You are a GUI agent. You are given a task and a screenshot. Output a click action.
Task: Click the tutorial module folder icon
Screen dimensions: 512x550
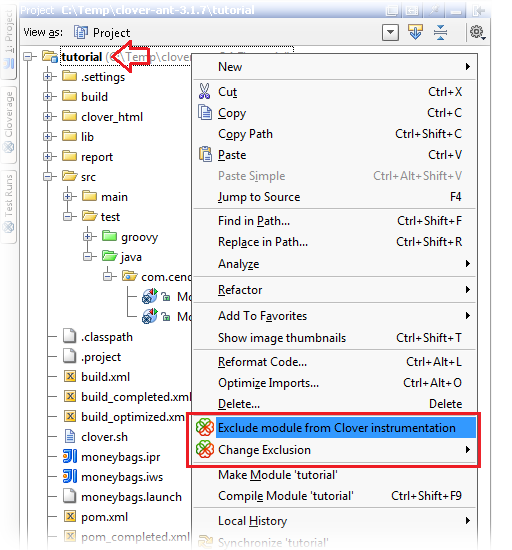point(49,56)
